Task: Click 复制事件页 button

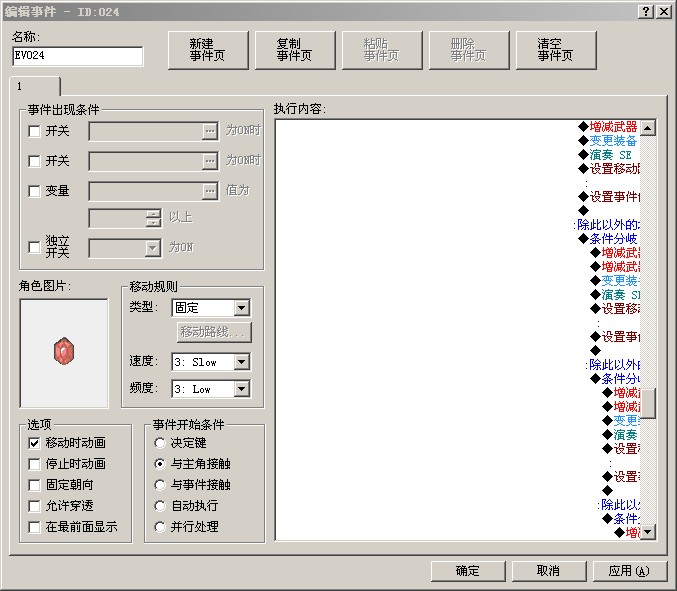Action: point(295,50)
